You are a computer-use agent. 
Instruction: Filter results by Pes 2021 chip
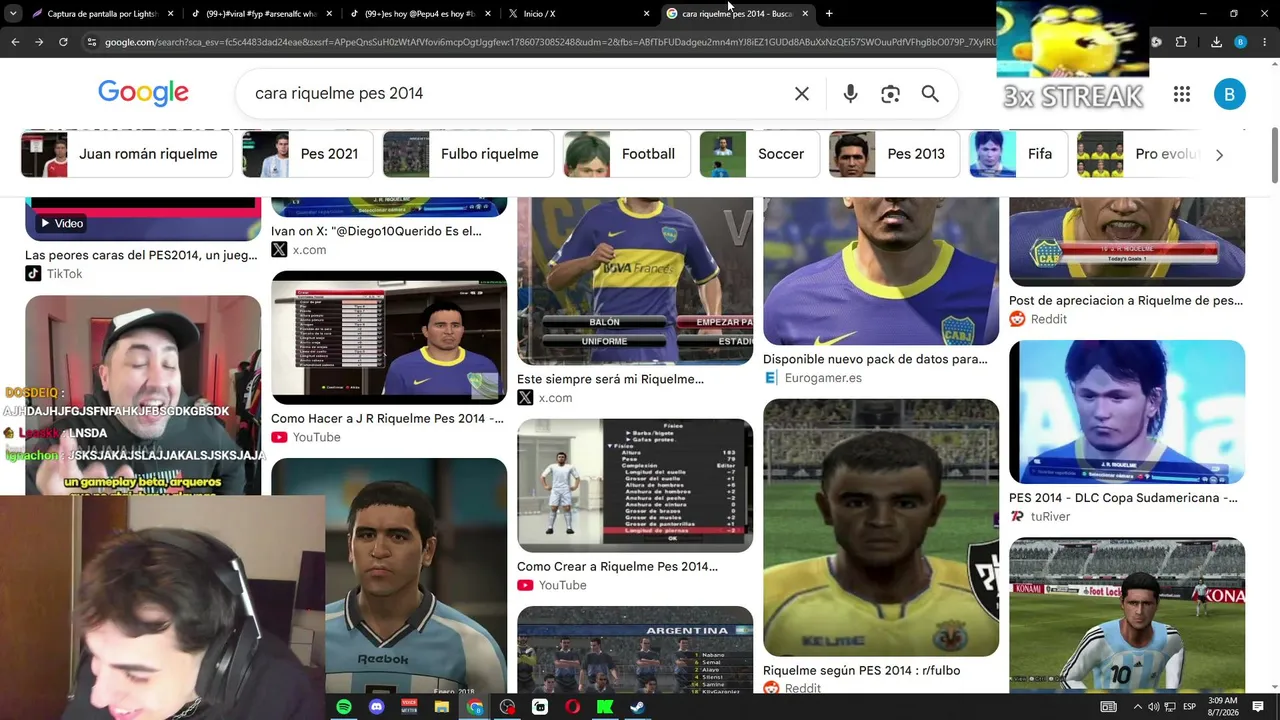[x=308, y=154]
